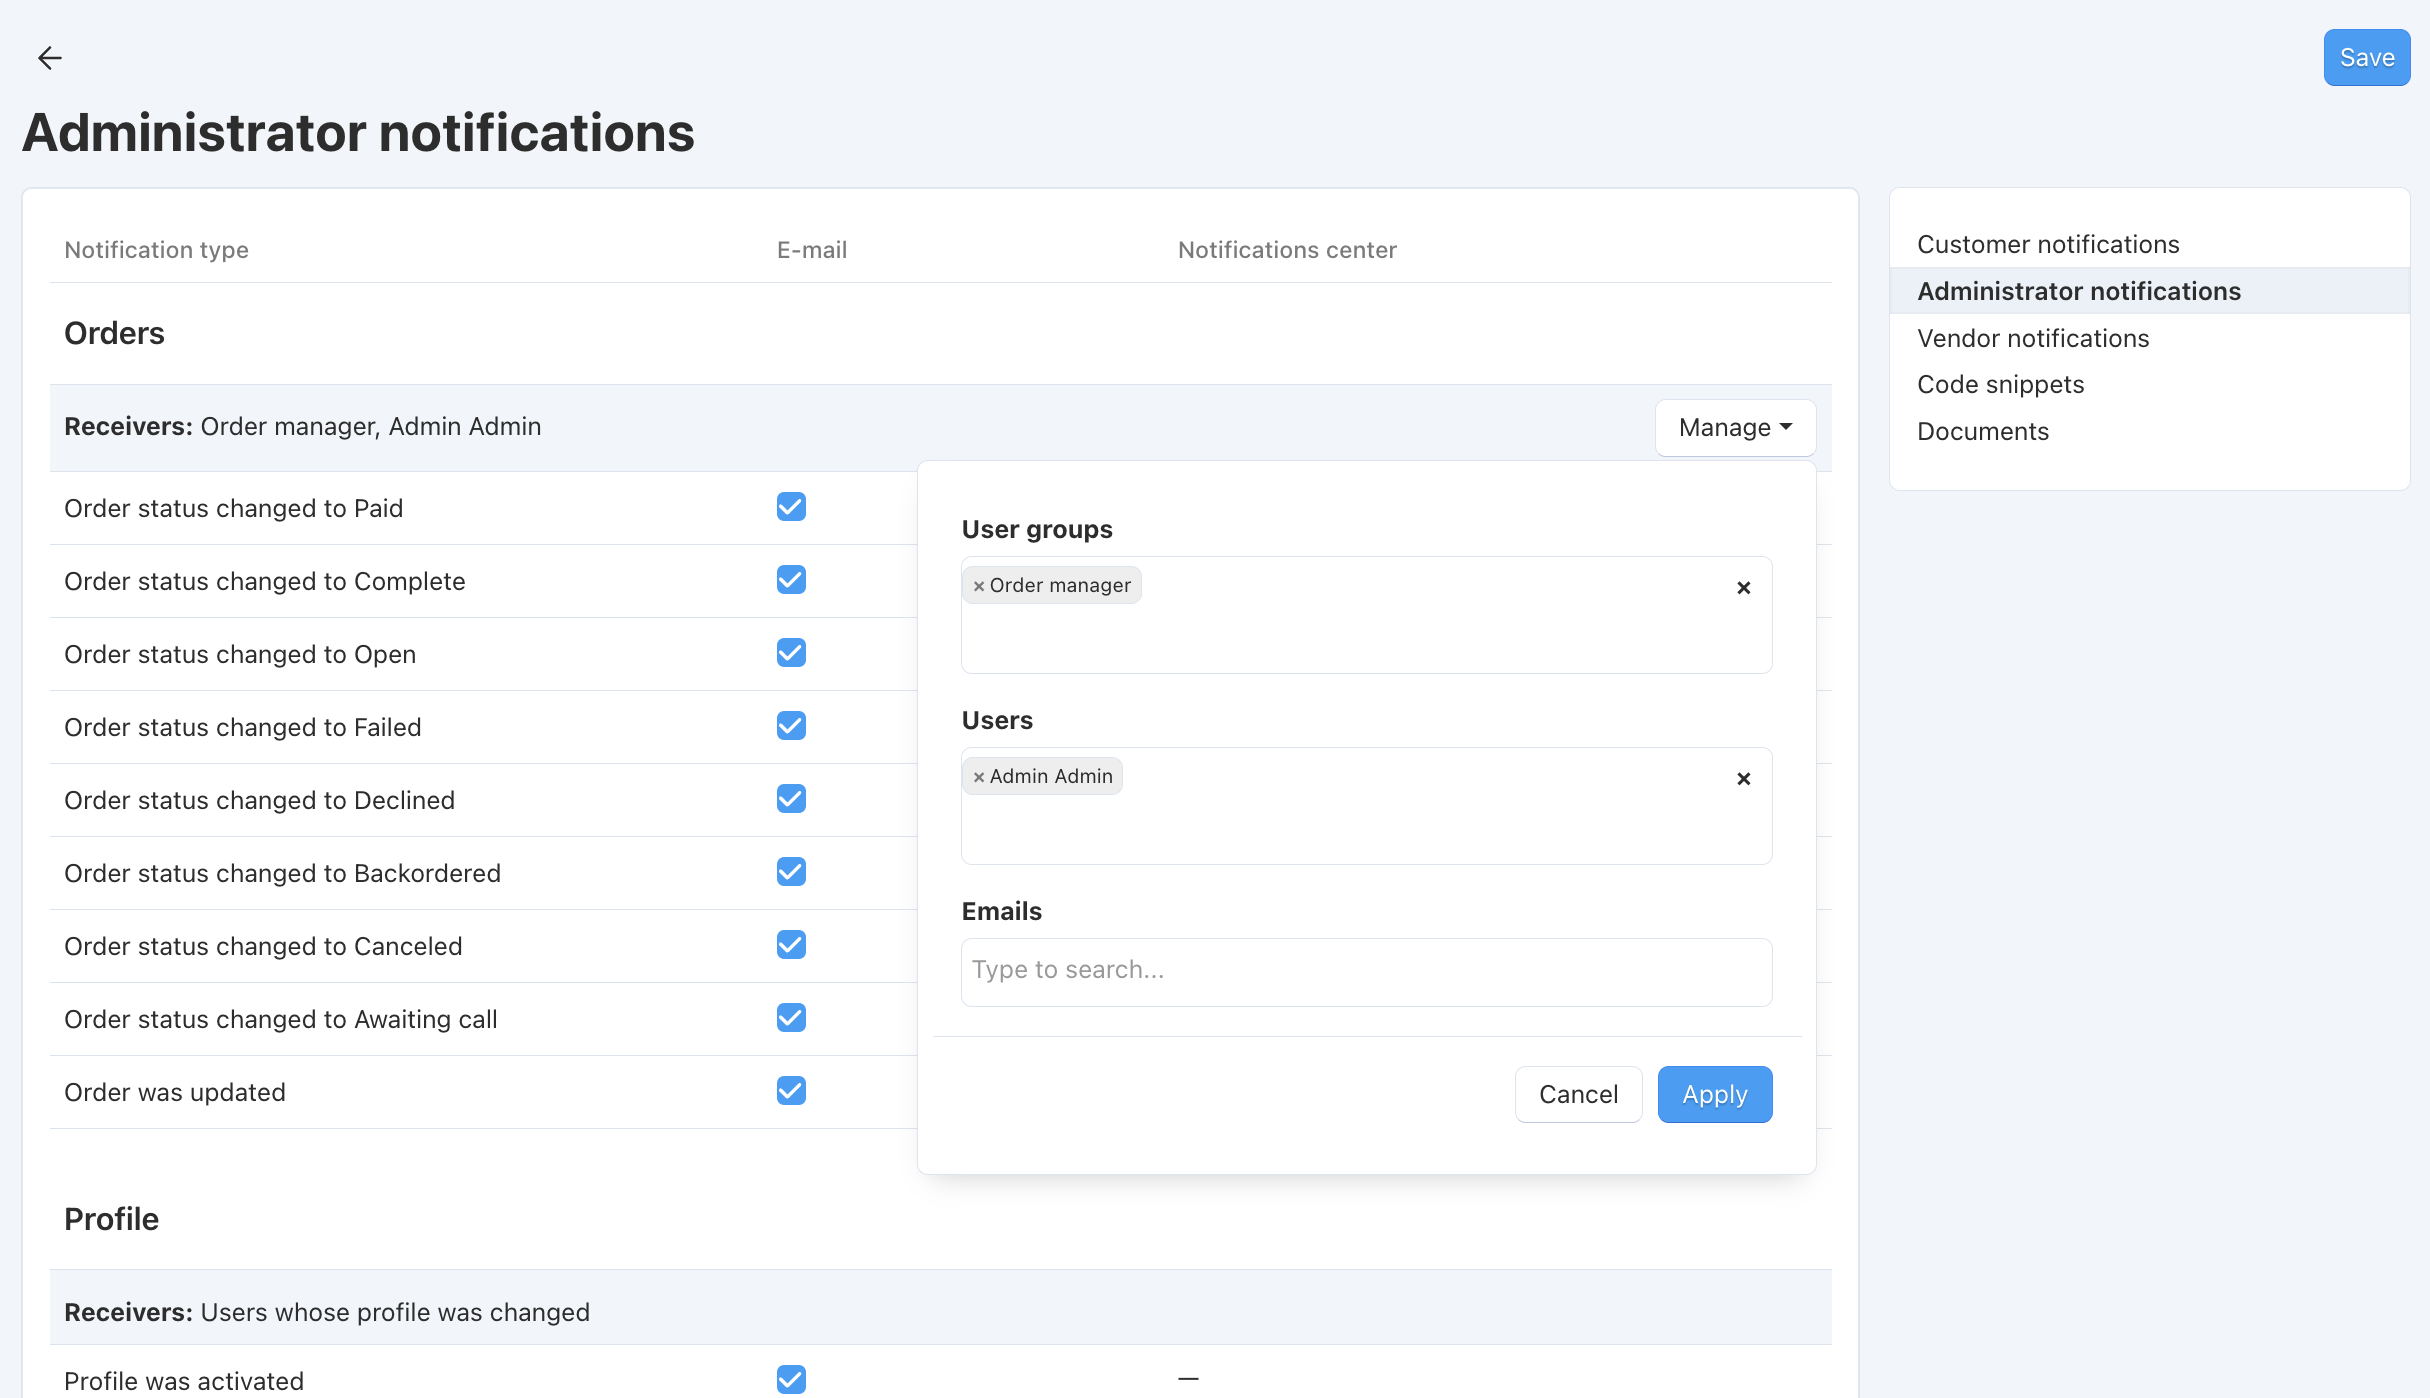Click the 'Order status changed to Awaiting call' label
Screen dimensions: 2430x1398
pos(281,1019)
